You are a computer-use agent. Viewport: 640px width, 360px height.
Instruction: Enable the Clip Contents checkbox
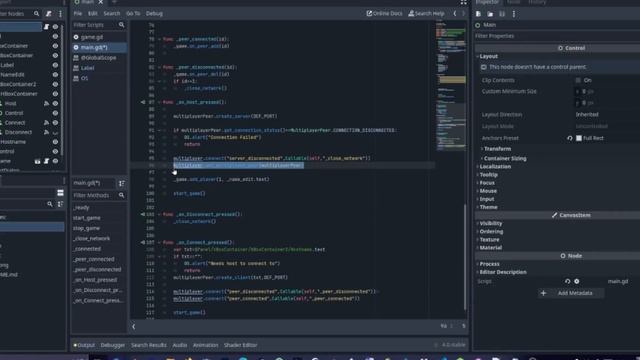click(x=578, y=80)
